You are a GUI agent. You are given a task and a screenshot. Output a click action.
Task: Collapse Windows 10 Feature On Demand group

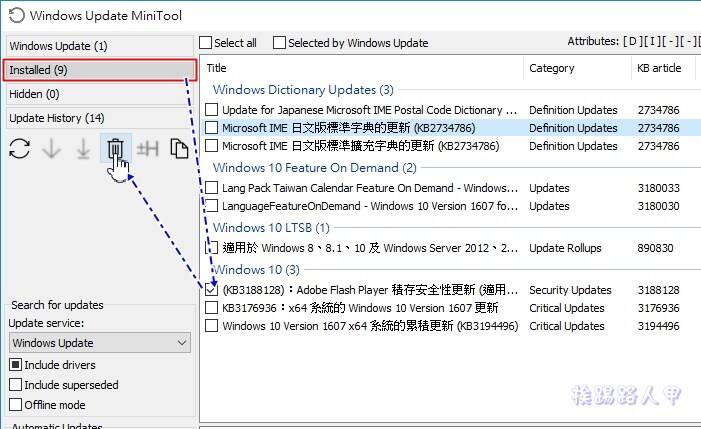click(x=315, y=168)
